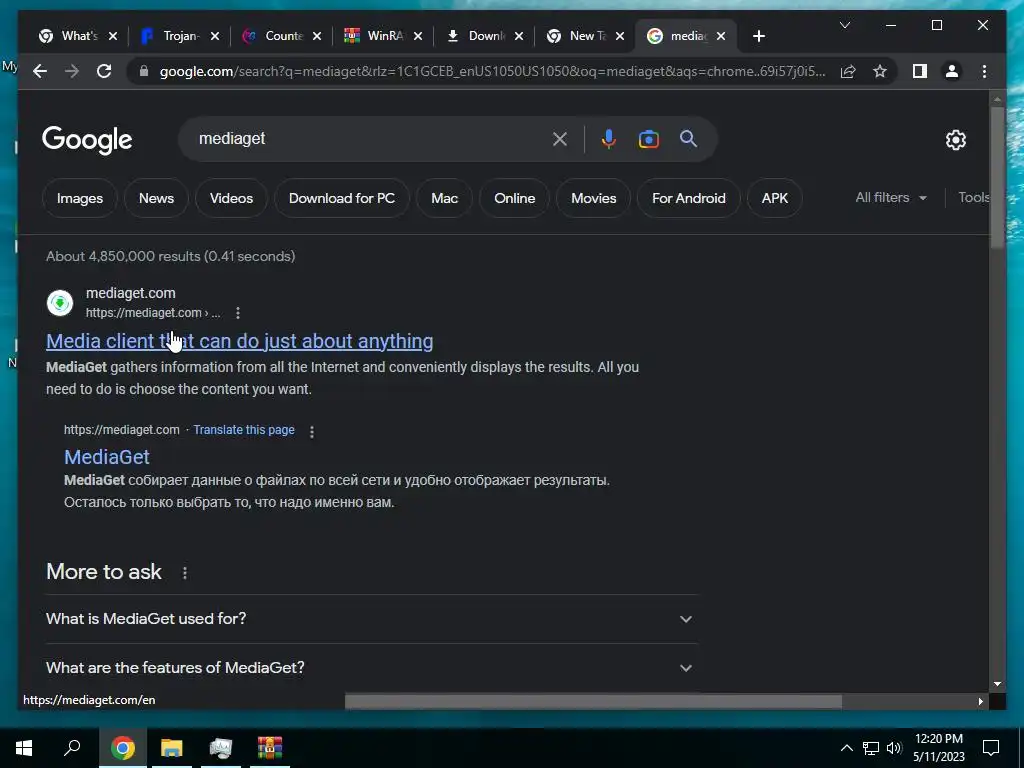
Task: Go back with the browser back arrow
Action: pyautogui.click(x=40, y=71)
